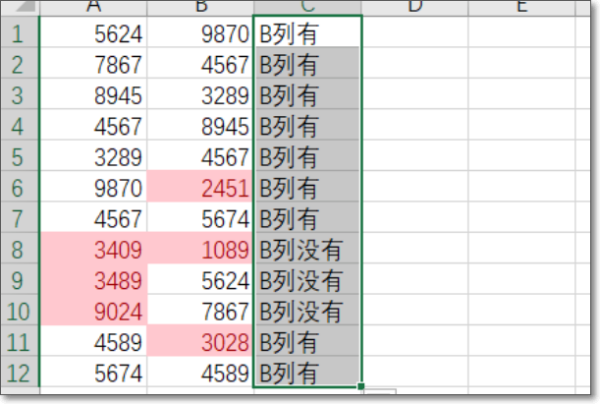Click cell B10 containing 7867
The image size is (600, 404).
pos(200,310)
